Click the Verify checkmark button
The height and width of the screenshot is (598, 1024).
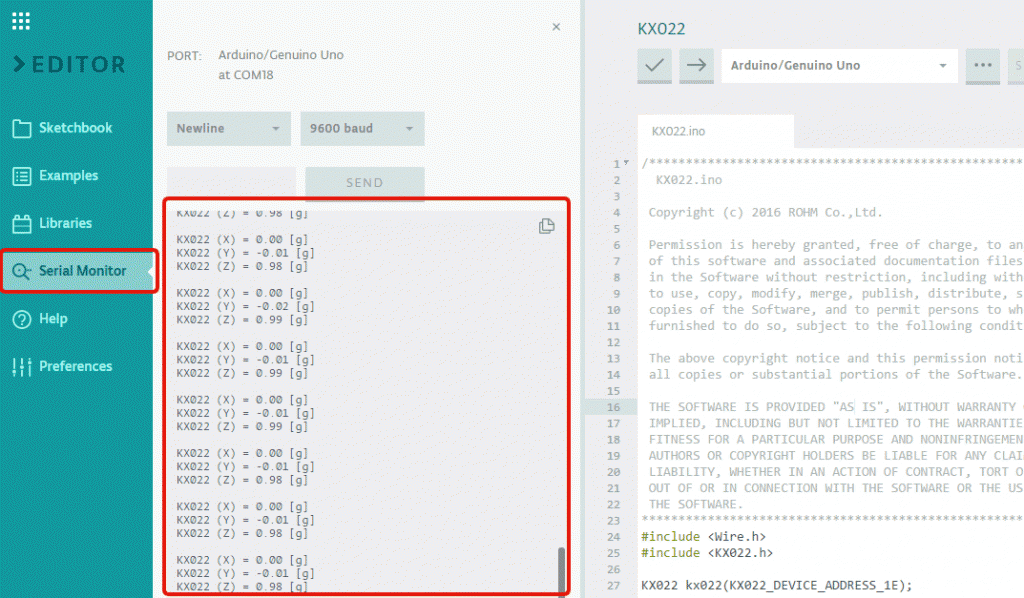pos(655,66)
